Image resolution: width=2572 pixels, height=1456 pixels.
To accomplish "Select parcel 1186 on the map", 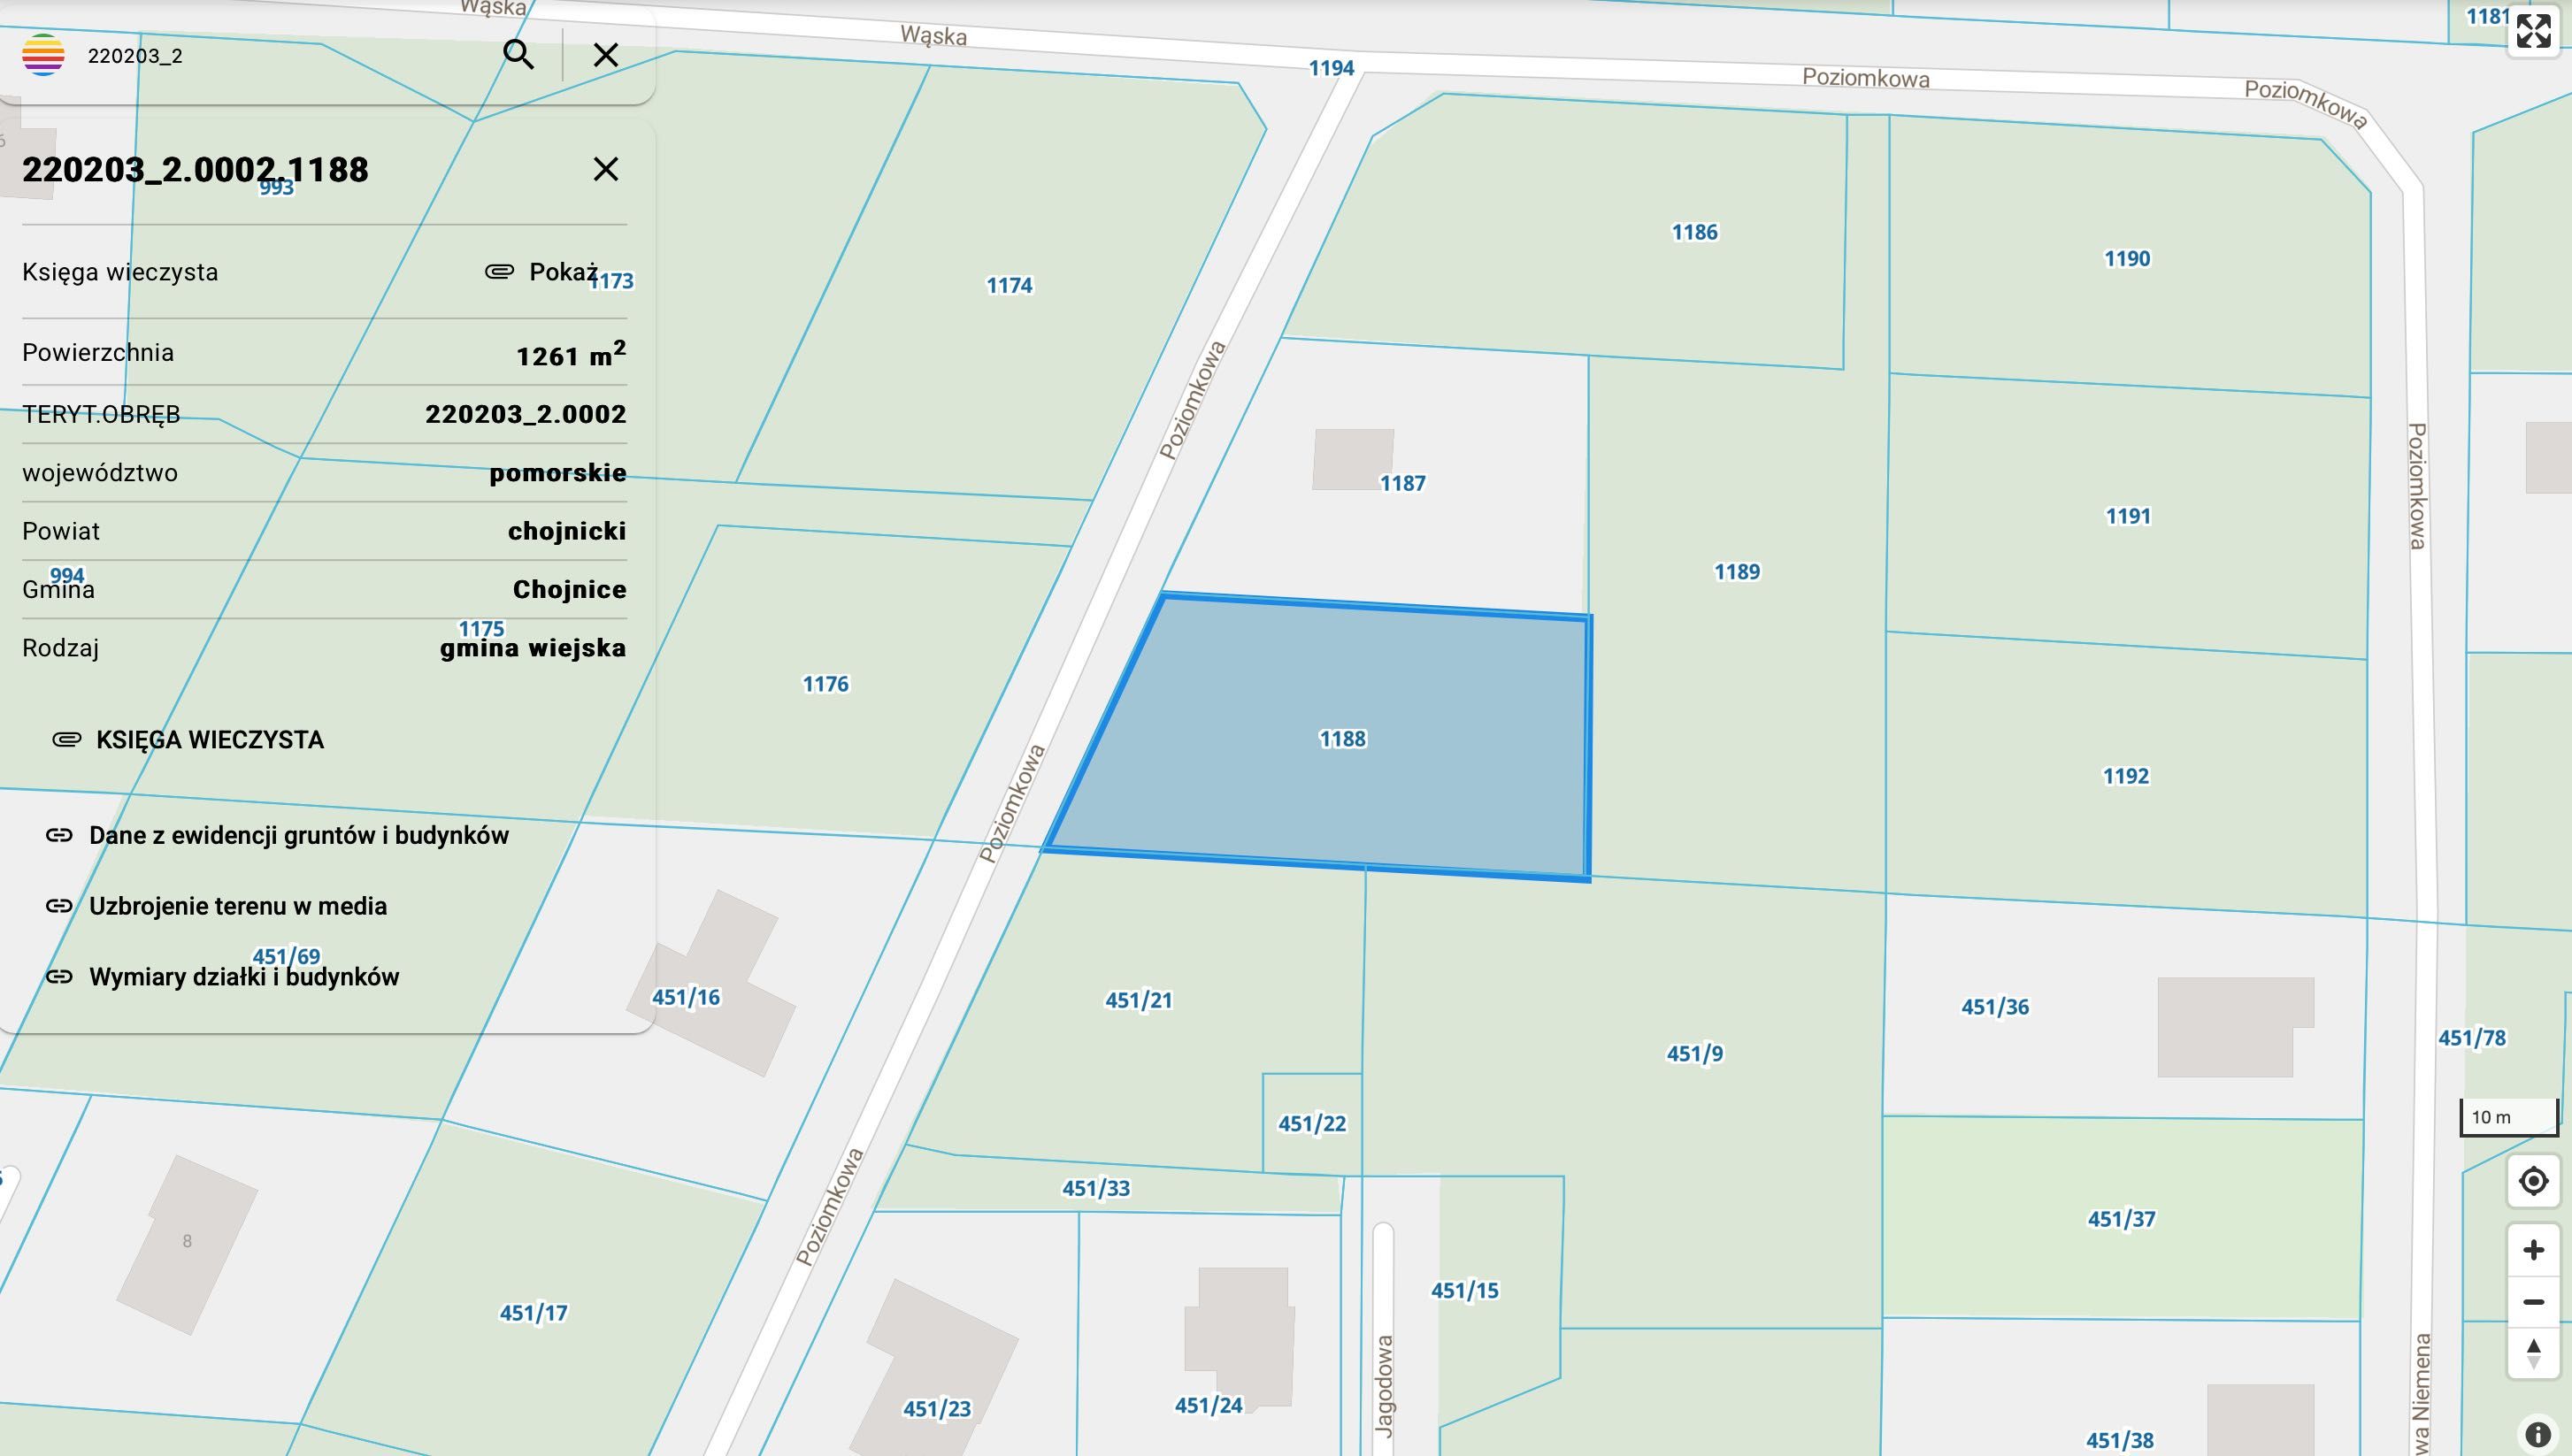I will coord(1695,232).
